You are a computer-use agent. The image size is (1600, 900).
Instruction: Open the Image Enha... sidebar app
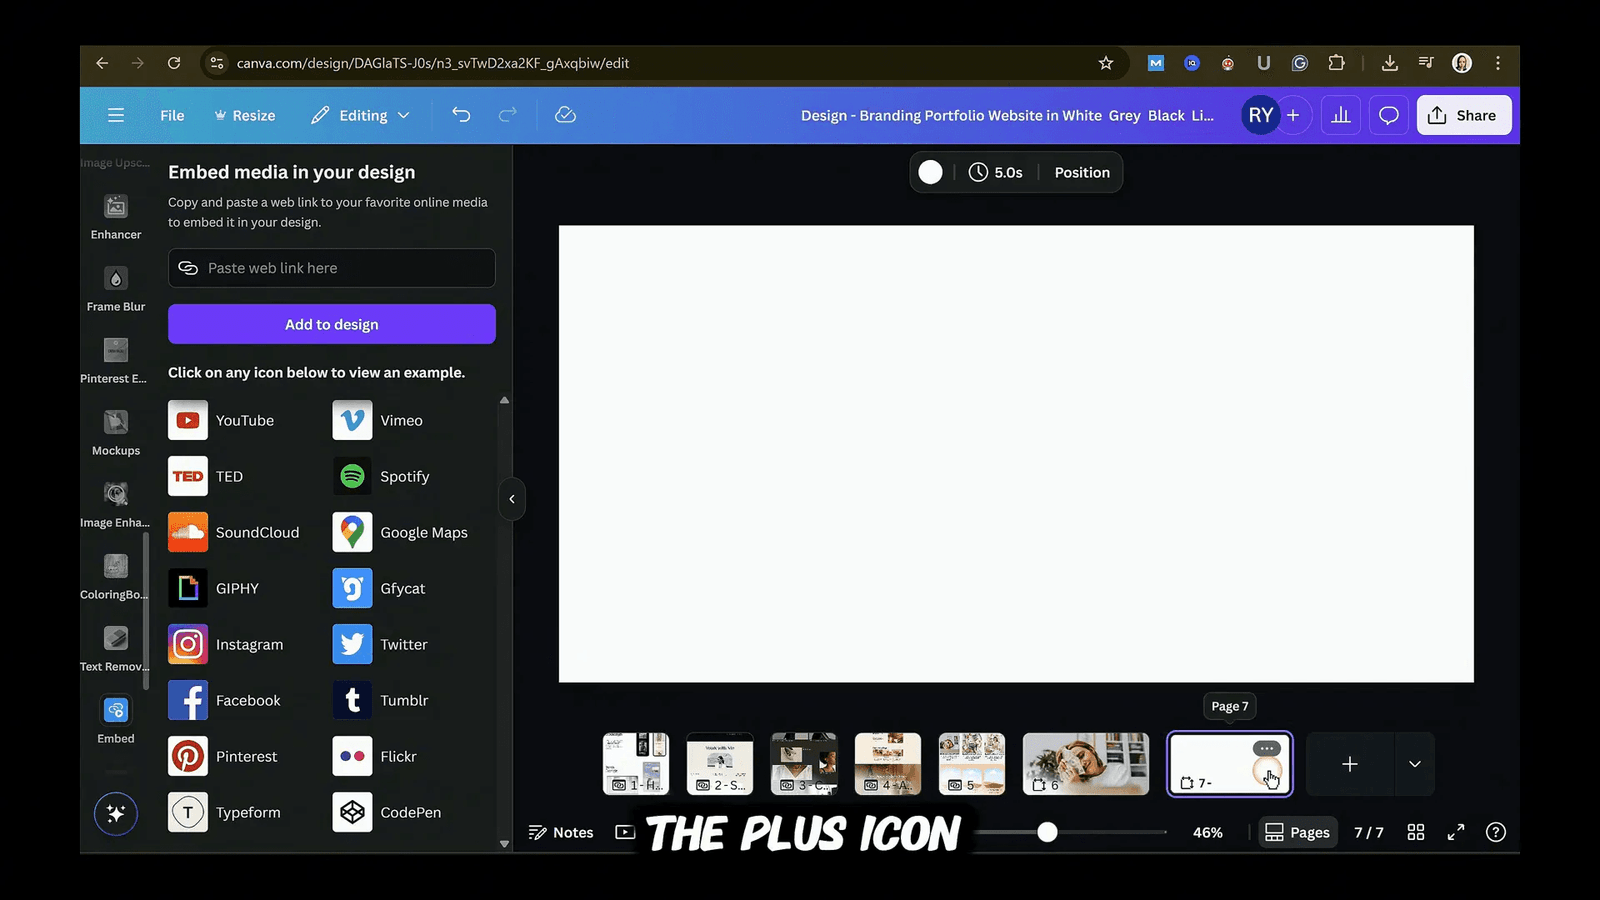coord(116,505)
